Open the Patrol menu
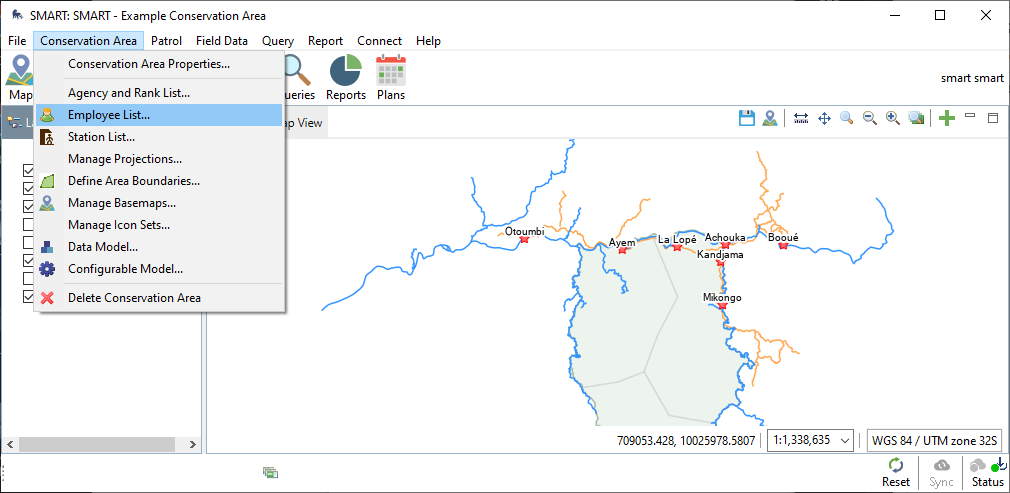This screenshot has width=1010, height=493. point(166,41)
